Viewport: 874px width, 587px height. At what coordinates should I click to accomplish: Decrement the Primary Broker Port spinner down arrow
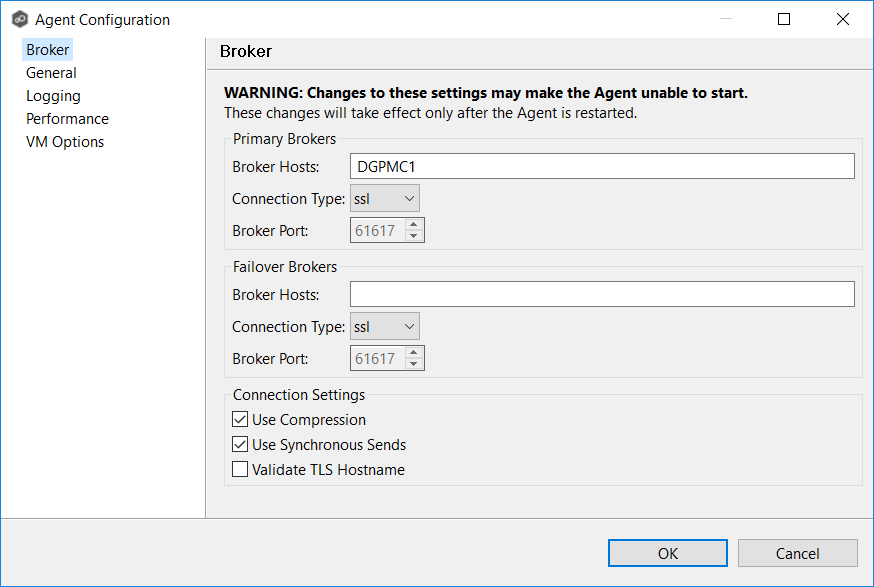tap(414, 237)
